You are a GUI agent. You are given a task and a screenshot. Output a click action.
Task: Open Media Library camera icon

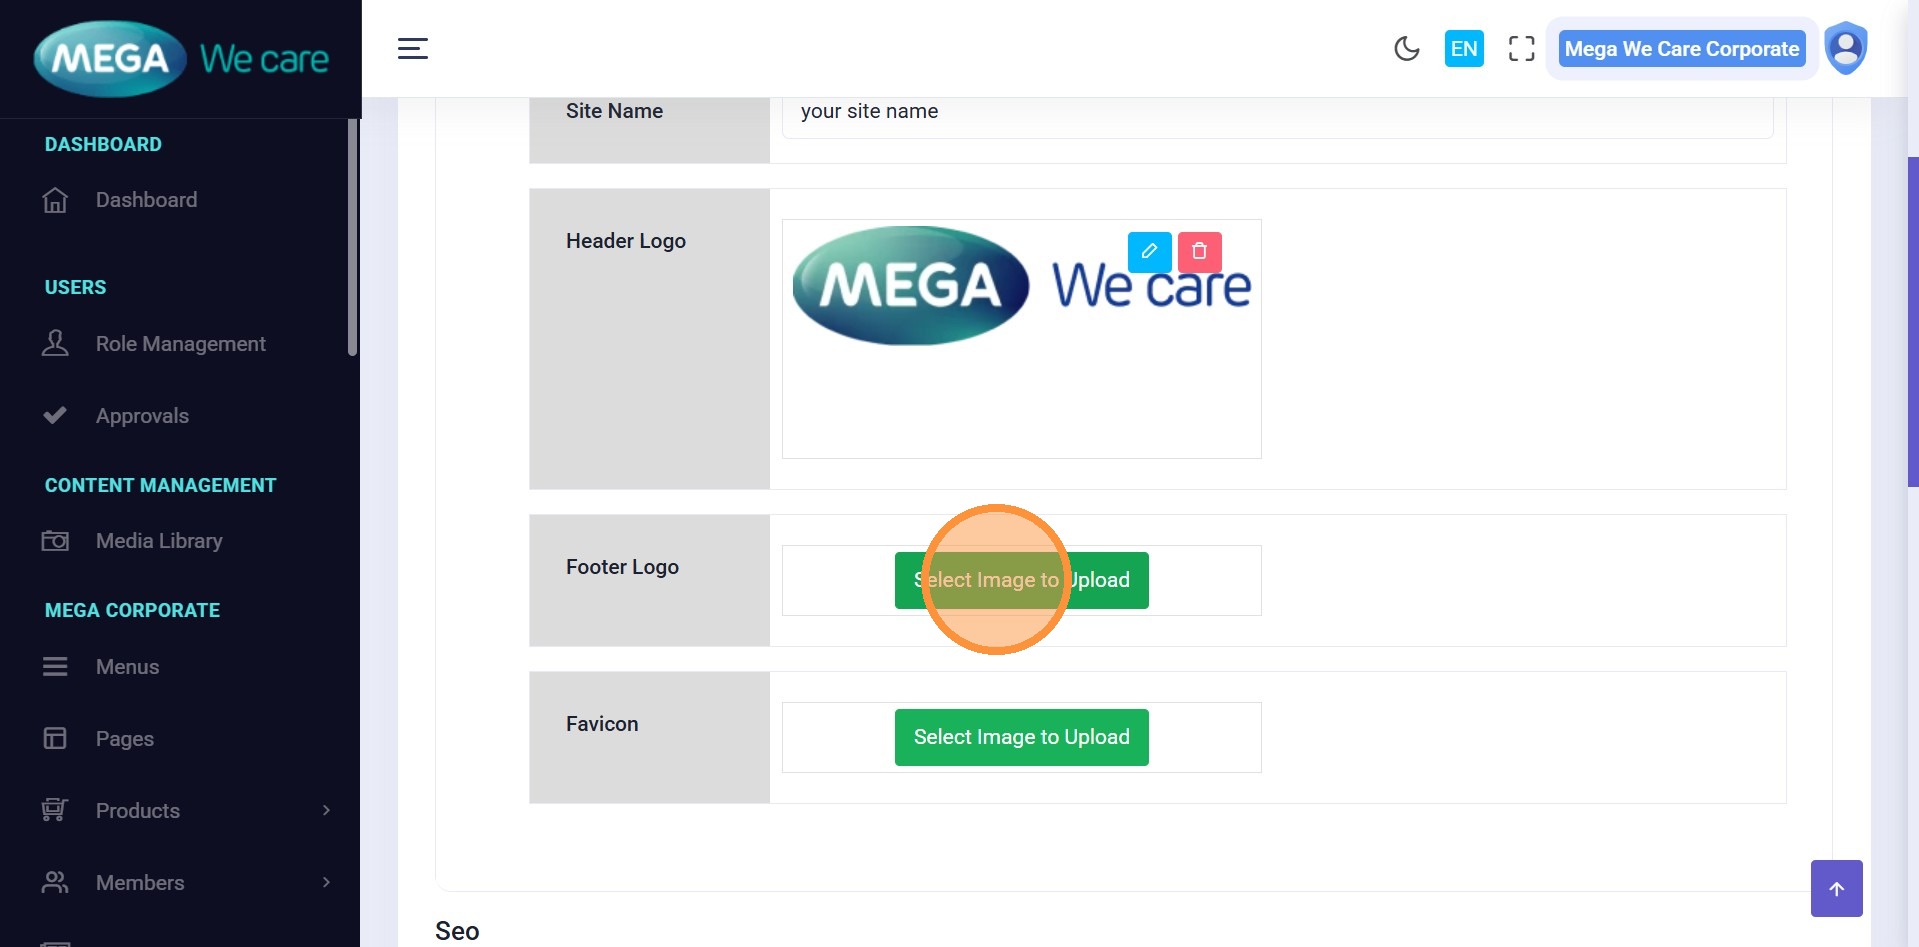coord(56,541)
